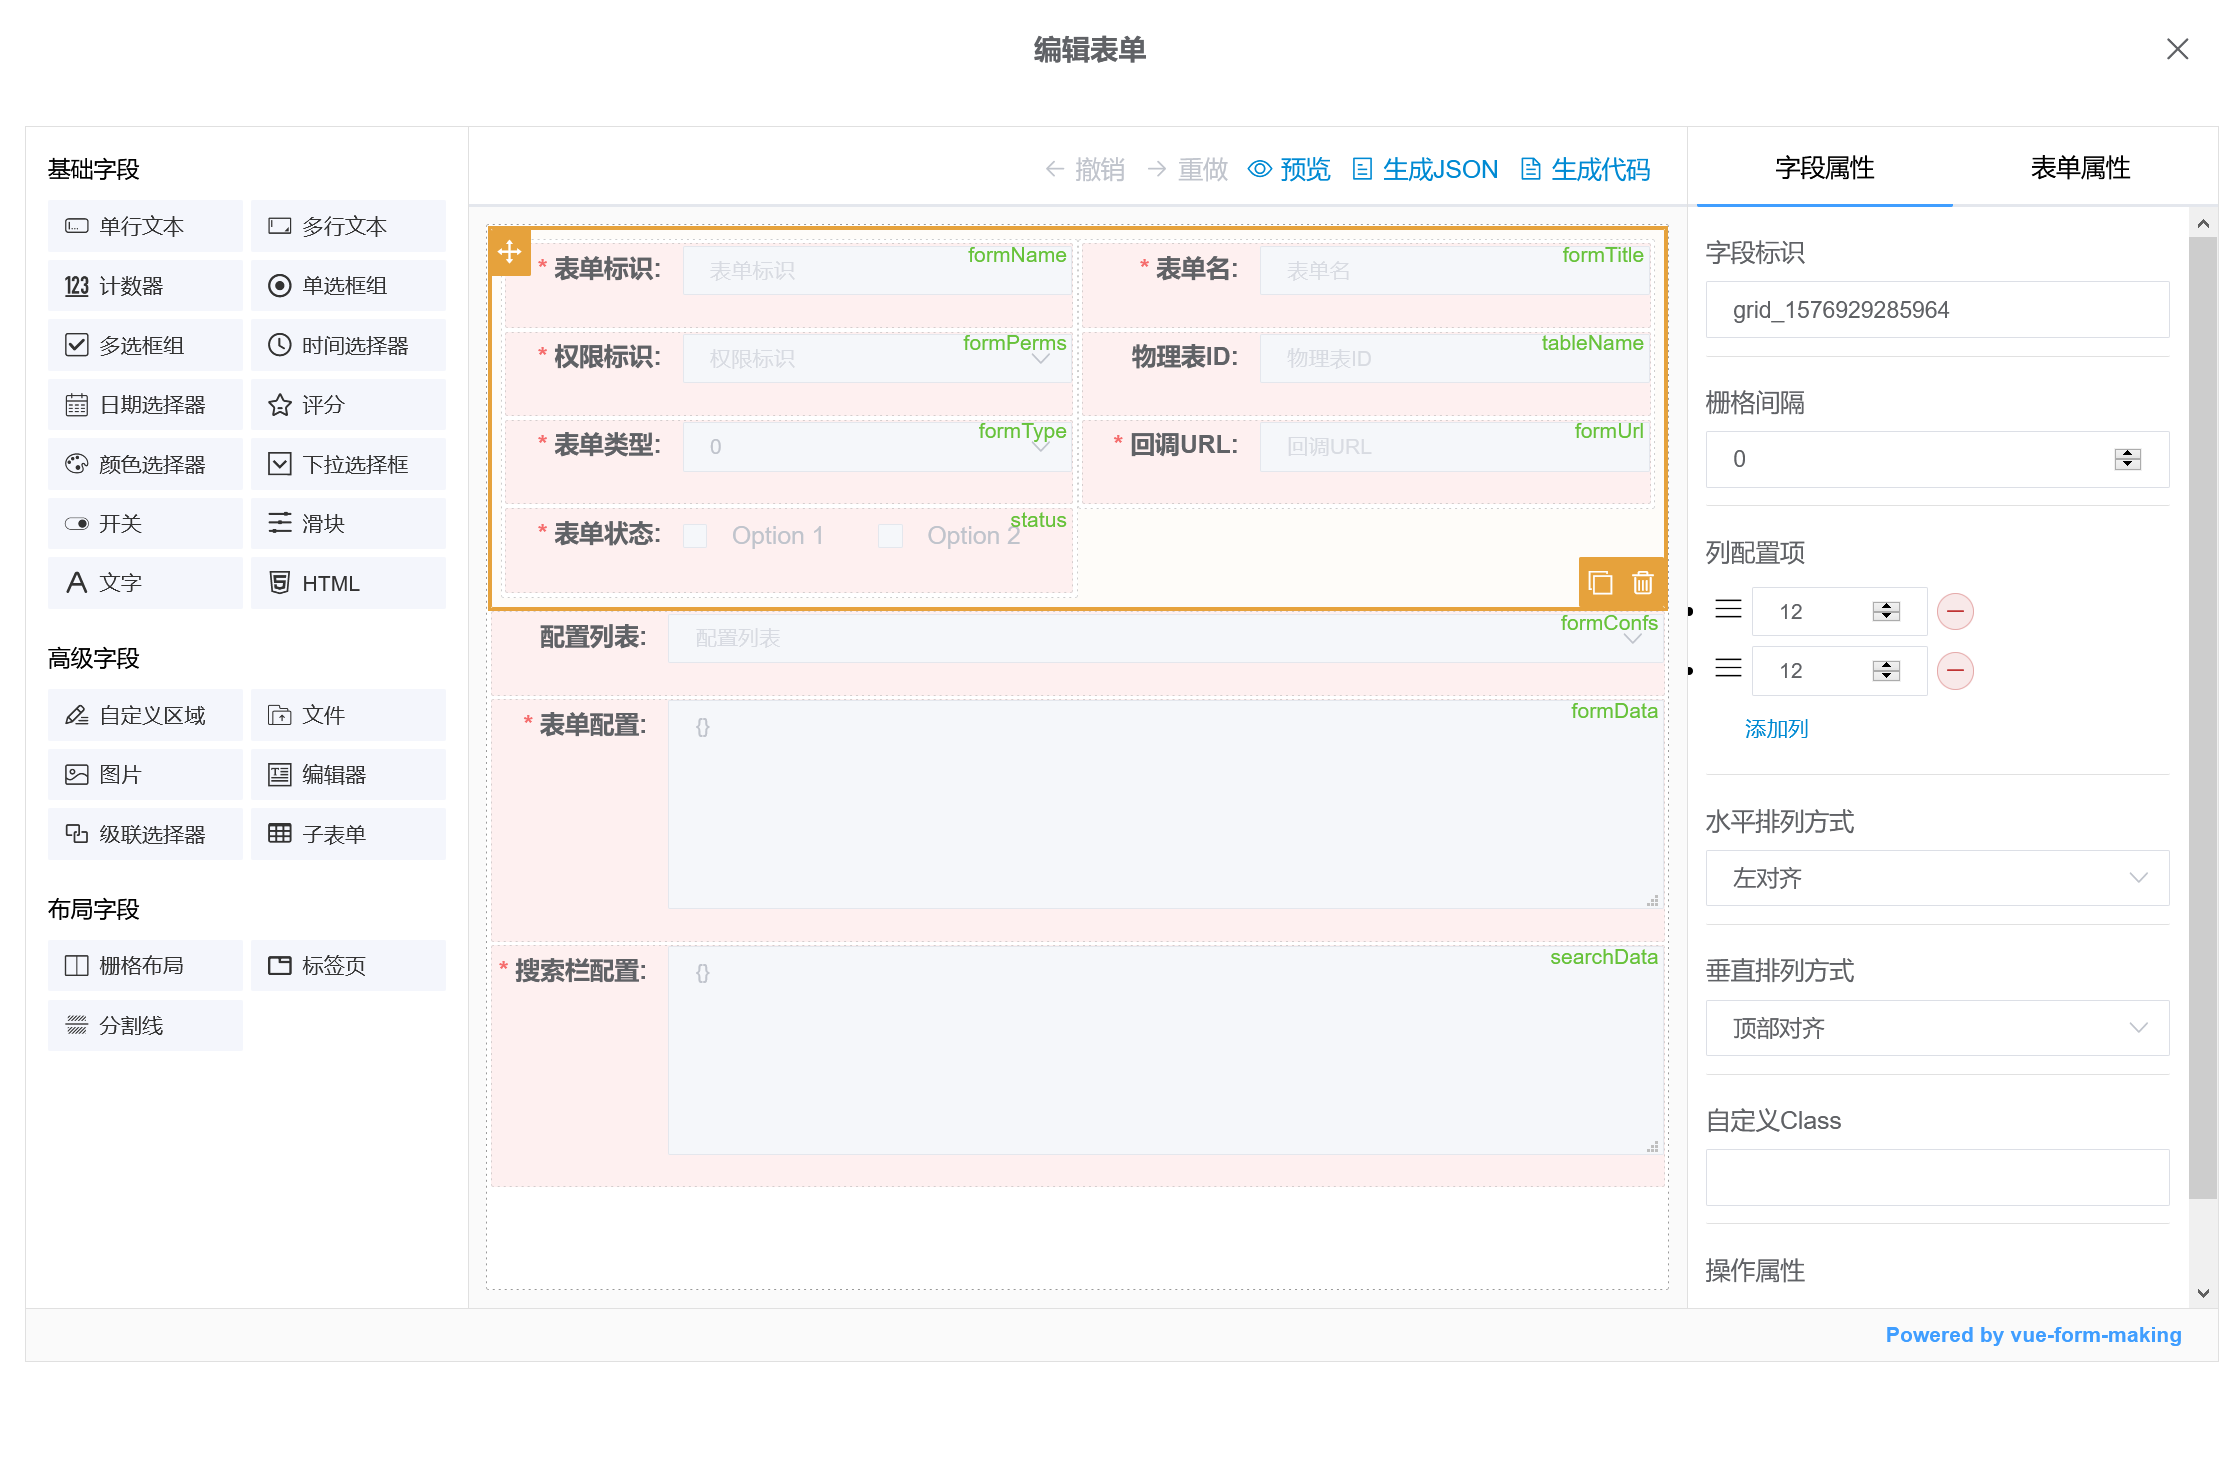Pick the 文字 text field

click(x=145, y=583)
